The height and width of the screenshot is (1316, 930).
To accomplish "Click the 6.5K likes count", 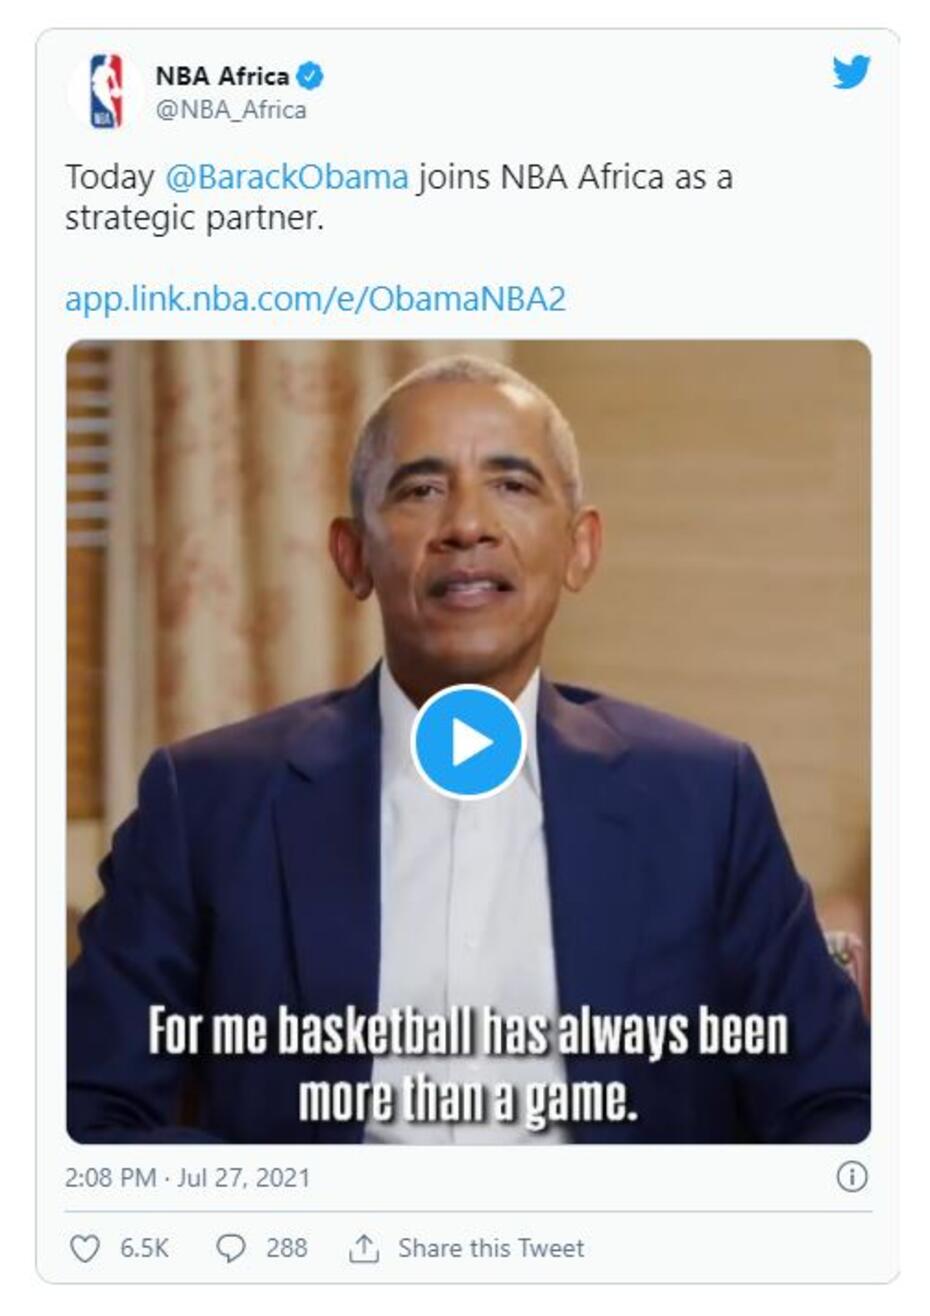I will [x=144, y=1248].
